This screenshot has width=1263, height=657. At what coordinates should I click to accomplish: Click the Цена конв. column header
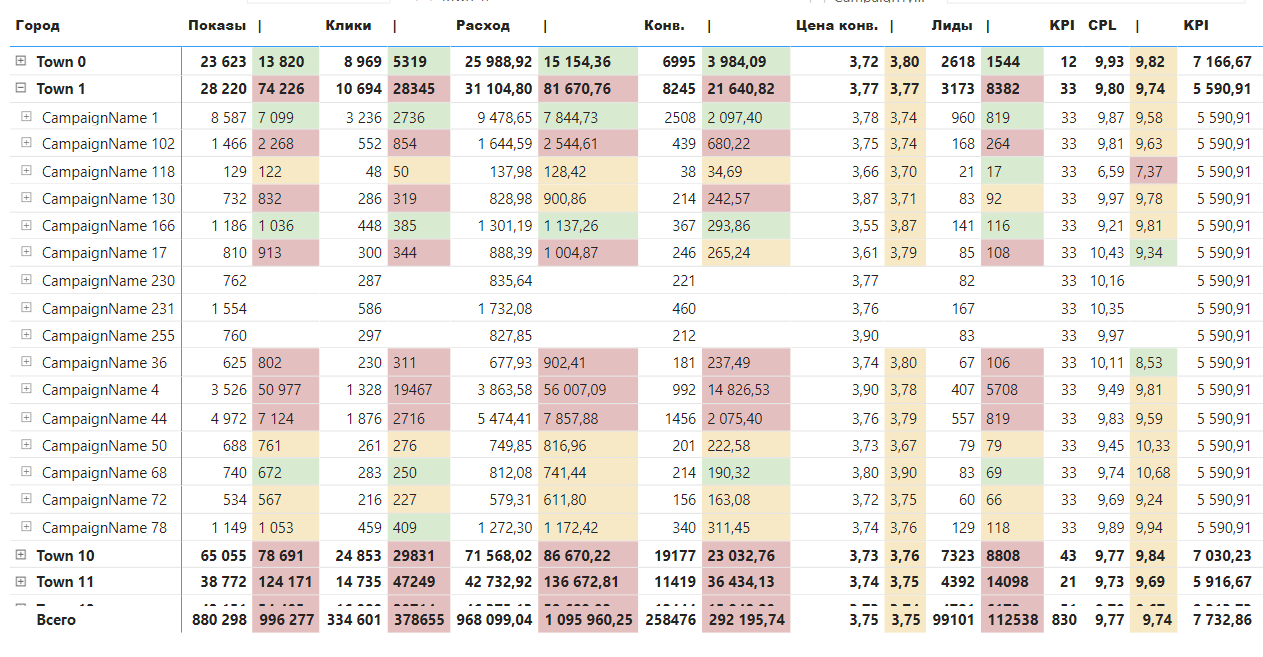point(837,25)
